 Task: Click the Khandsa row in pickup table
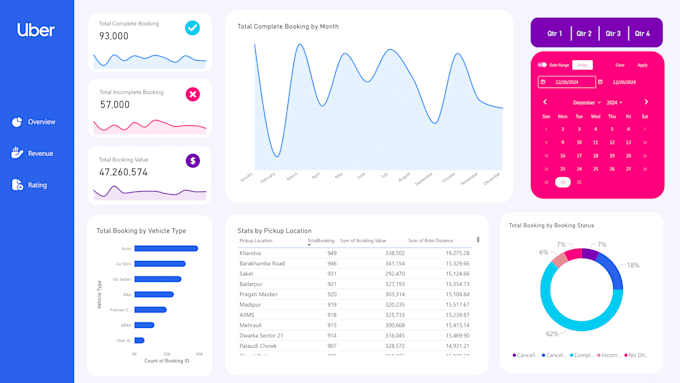354,253
